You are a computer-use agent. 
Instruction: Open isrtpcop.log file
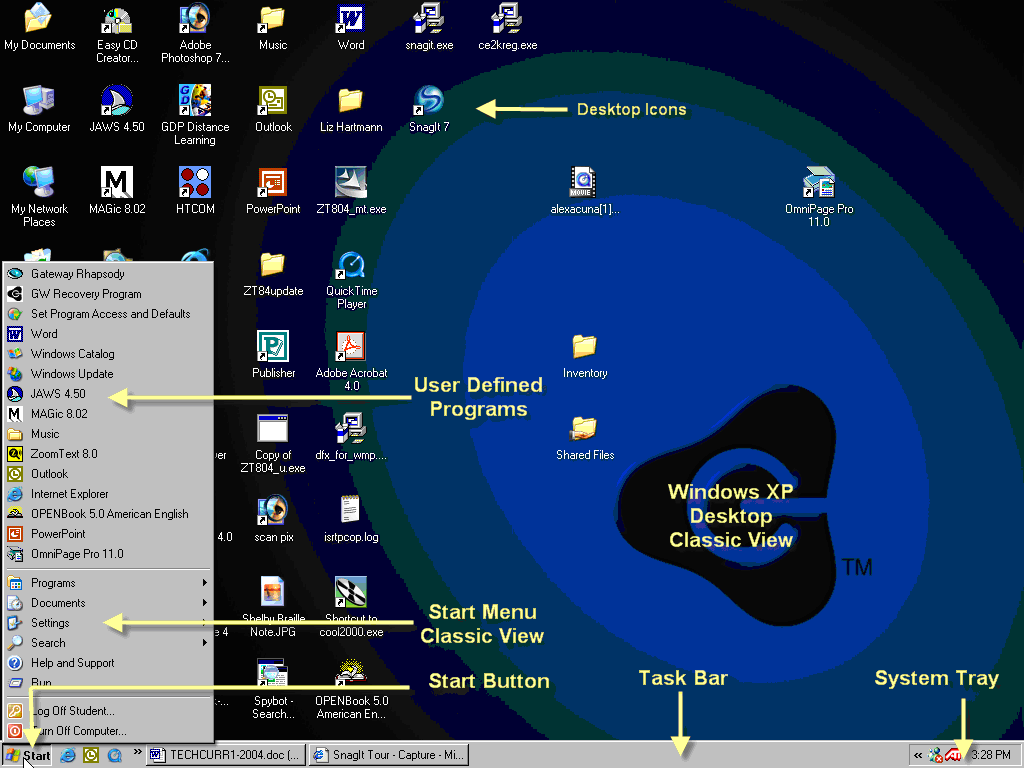pos(351,520)
